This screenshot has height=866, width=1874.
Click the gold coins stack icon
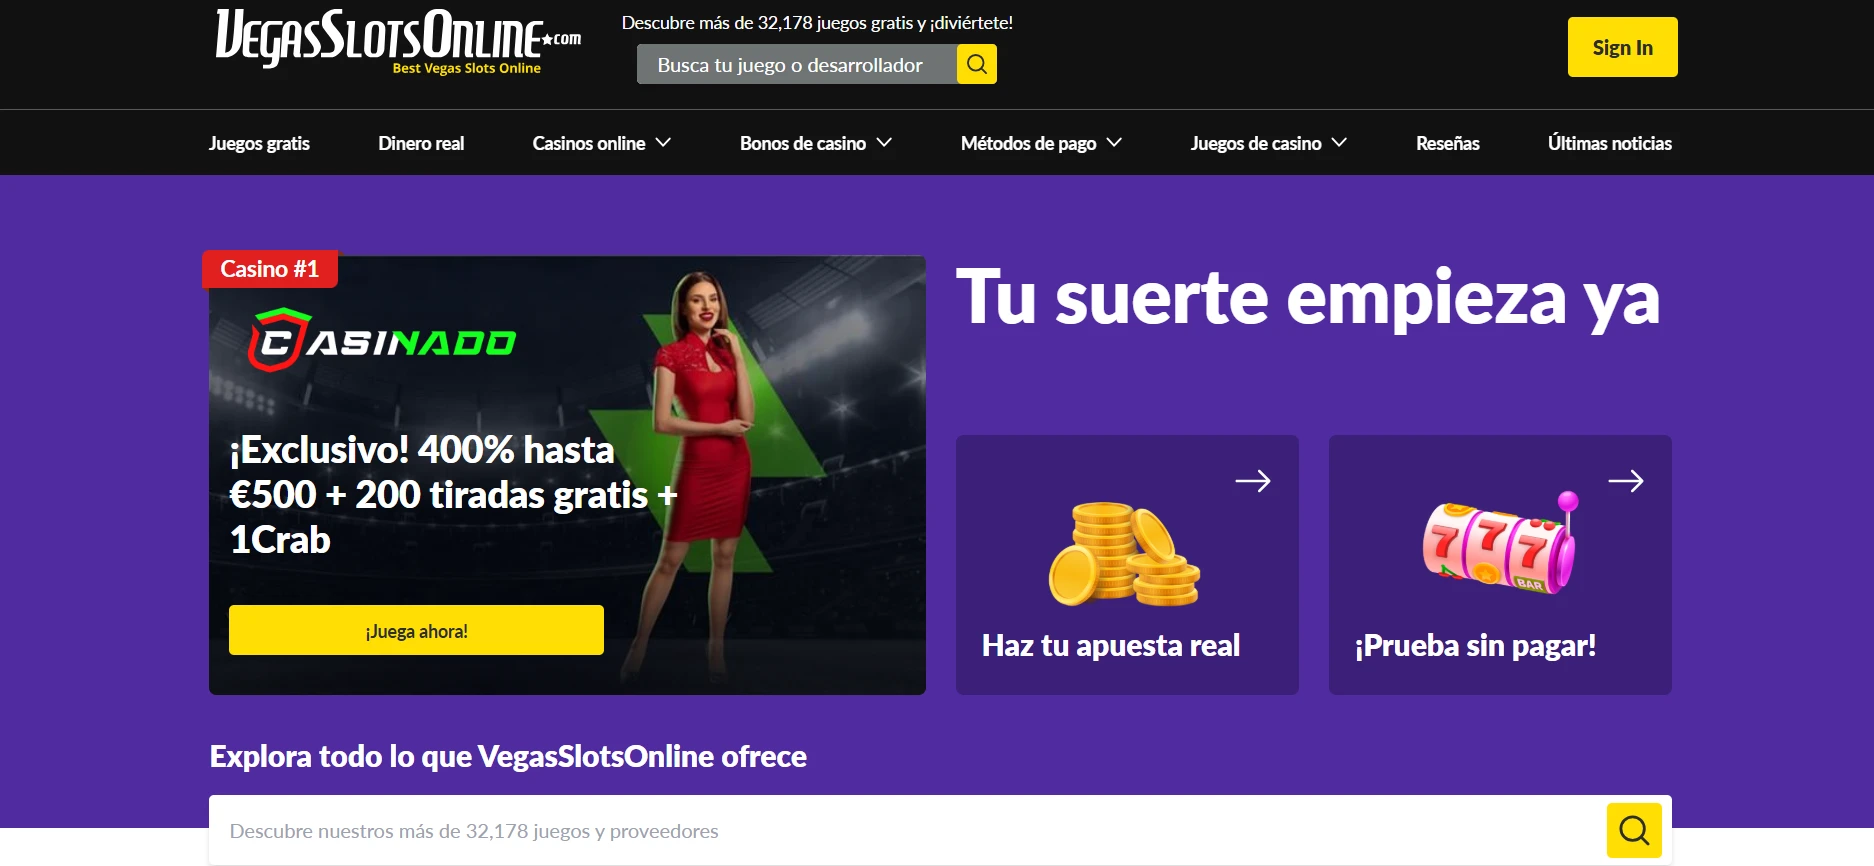coord(1124,554)
